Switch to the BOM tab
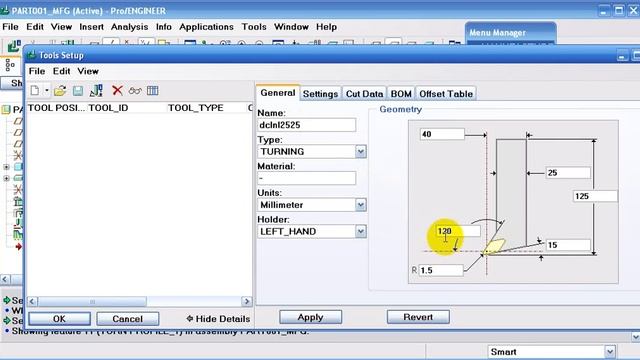The width and height of the screenshot is (640, 360). click(401, 94)
